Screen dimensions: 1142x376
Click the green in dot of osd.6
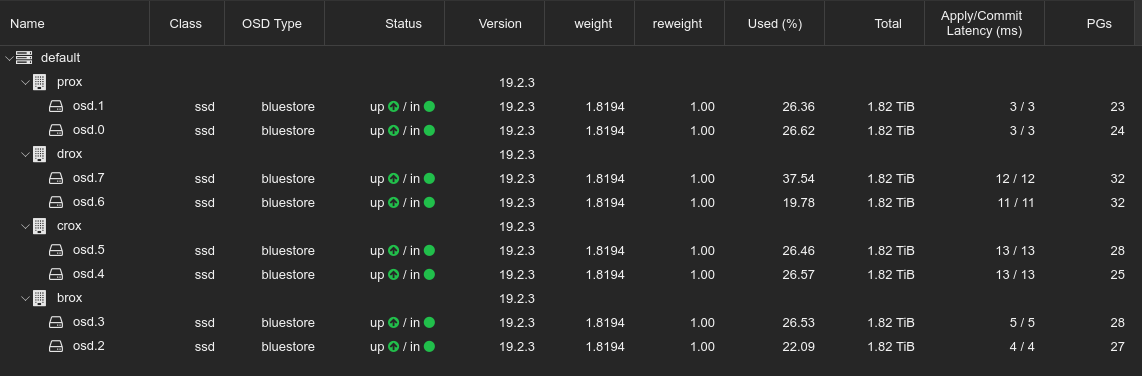429,203
